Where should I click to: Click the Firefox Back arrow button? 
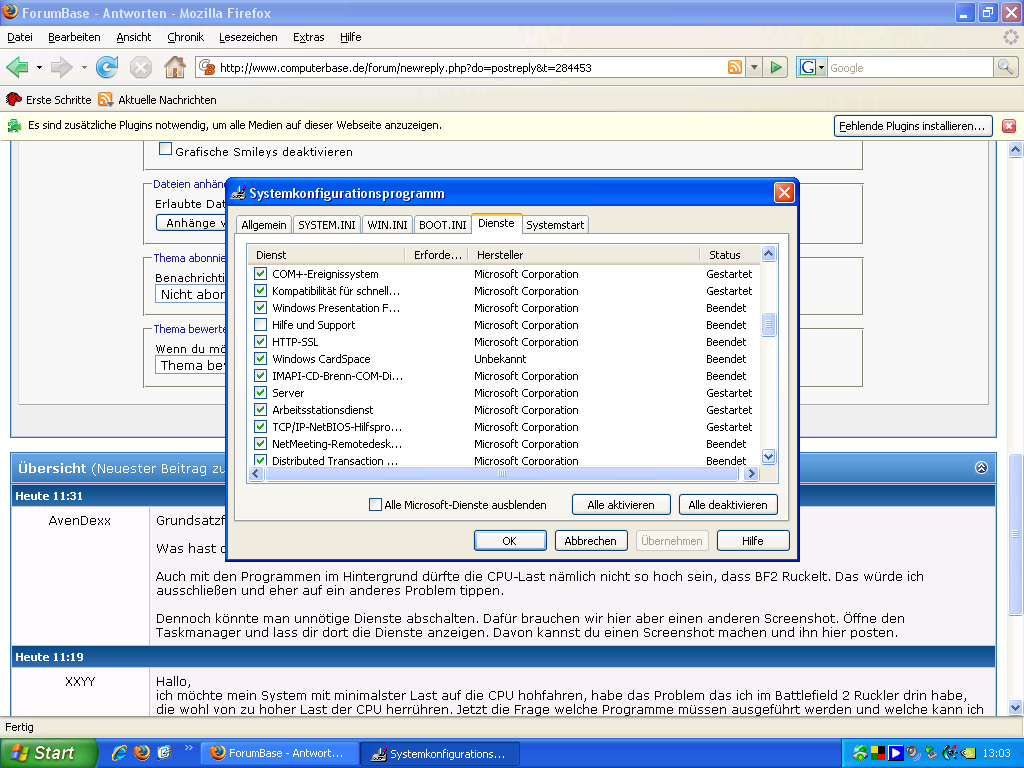(17, 67)
